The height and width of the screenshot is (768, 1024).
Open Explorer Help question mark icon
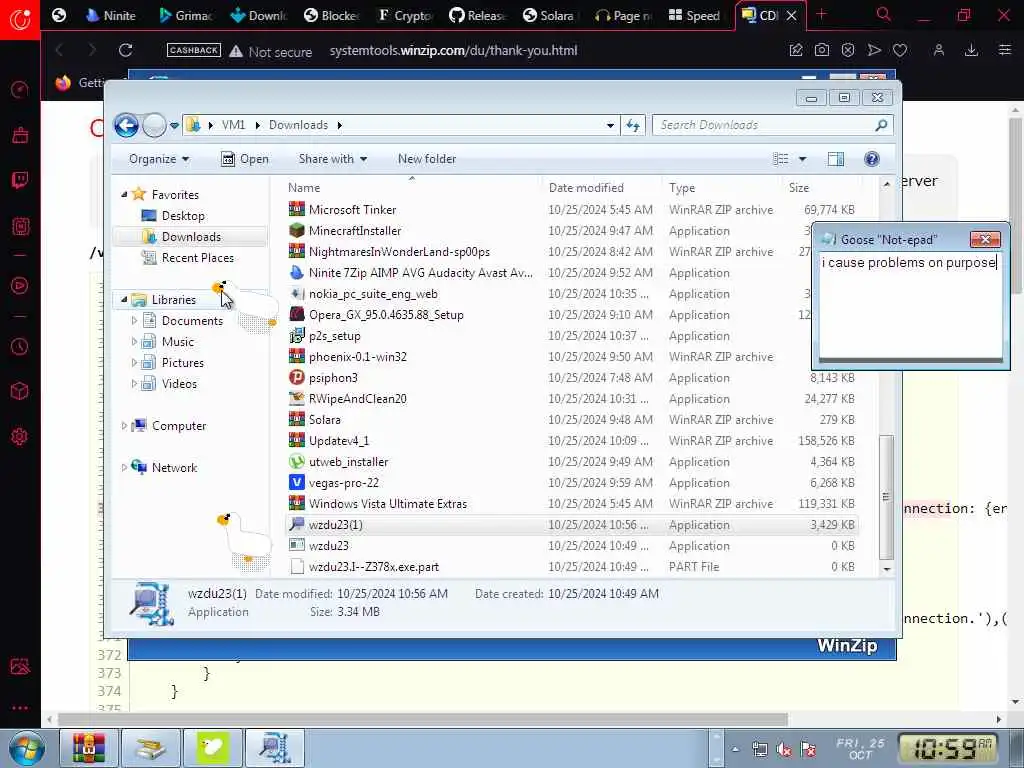pyautogui.click(x=871, y=159)
